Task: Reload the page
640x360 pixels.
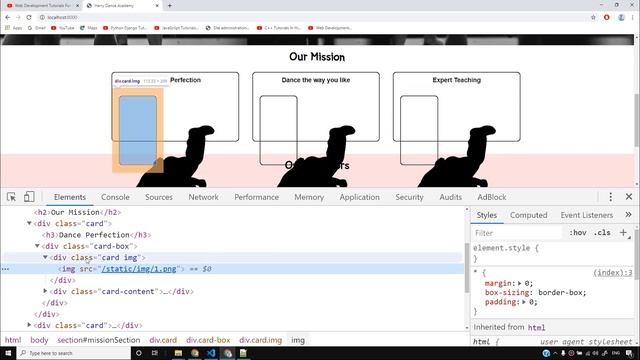Action: coord(29,17)
